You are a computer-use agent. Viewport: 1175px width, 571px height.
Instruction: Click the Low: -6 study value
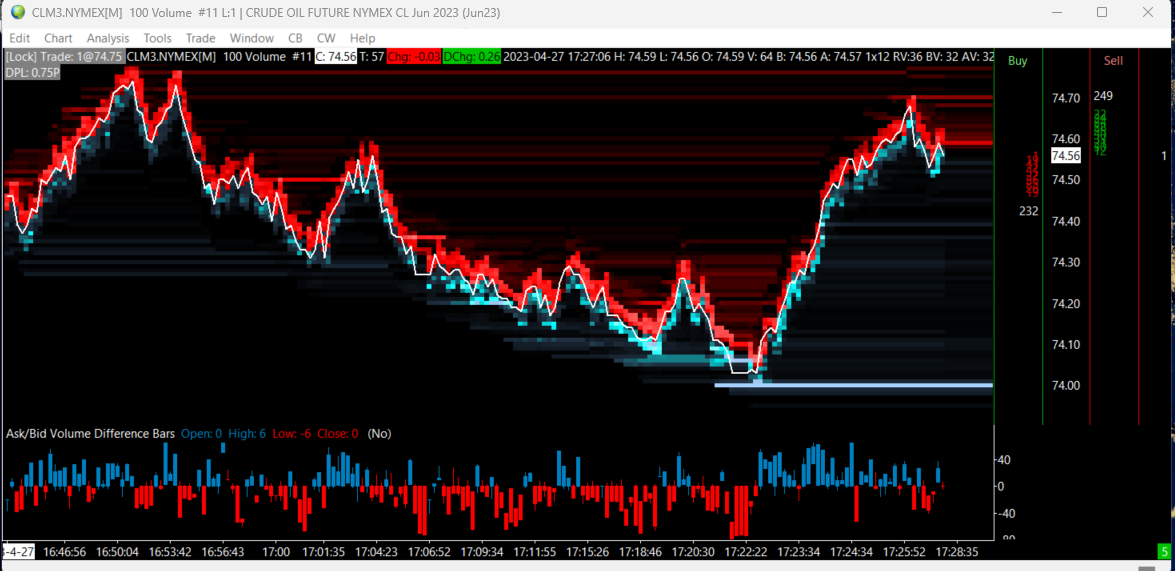tap(292, 434)
